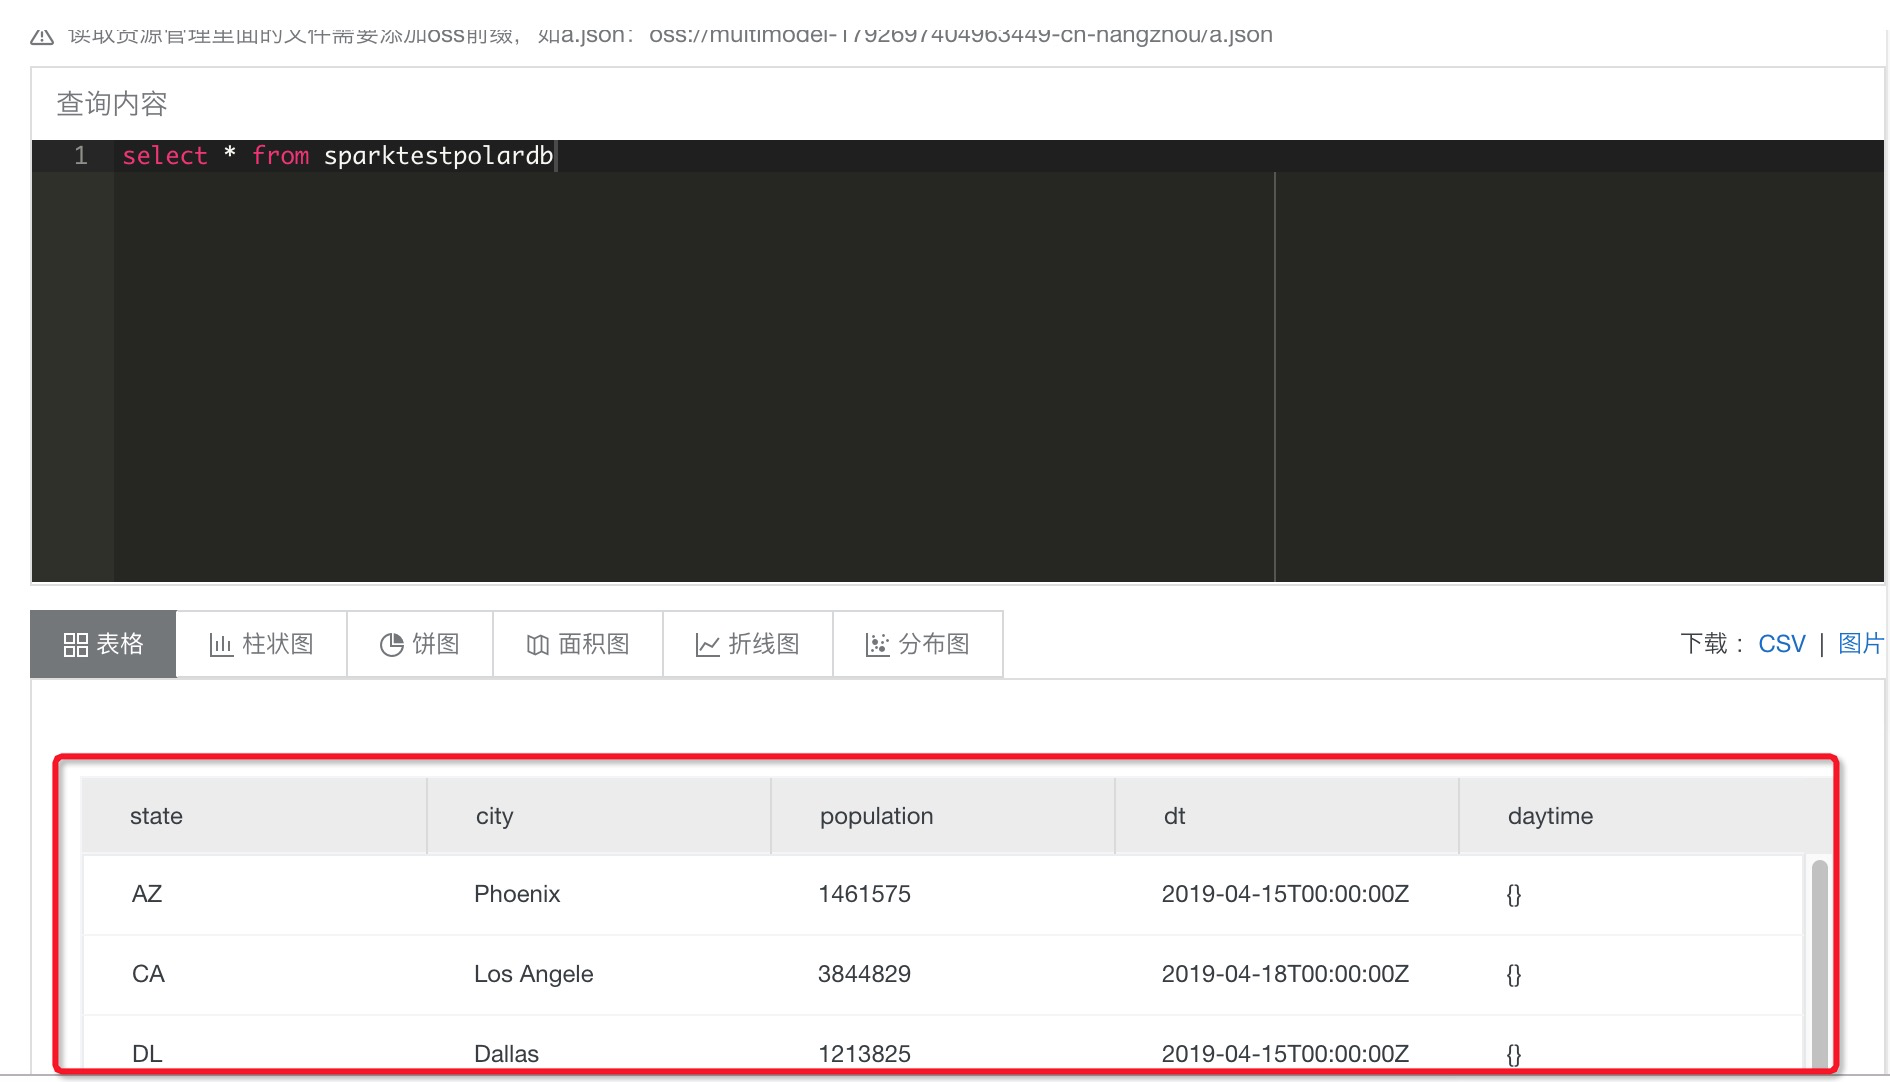The width and height of the screenshot is (1890, 1082).
Task: Download query results as CSV
Action: coord(1781,643)
